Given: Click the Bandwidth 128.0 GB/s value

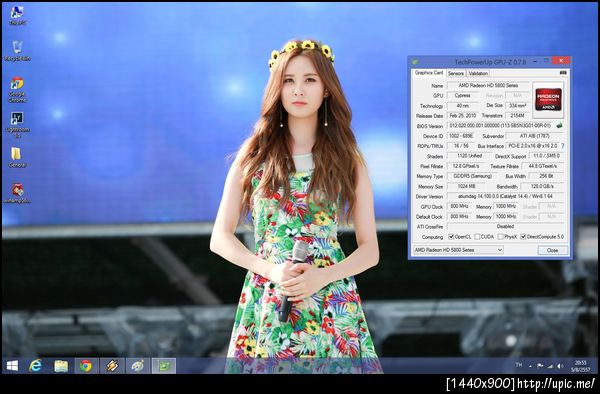Looking at the screenshot, I should (542, 186).
